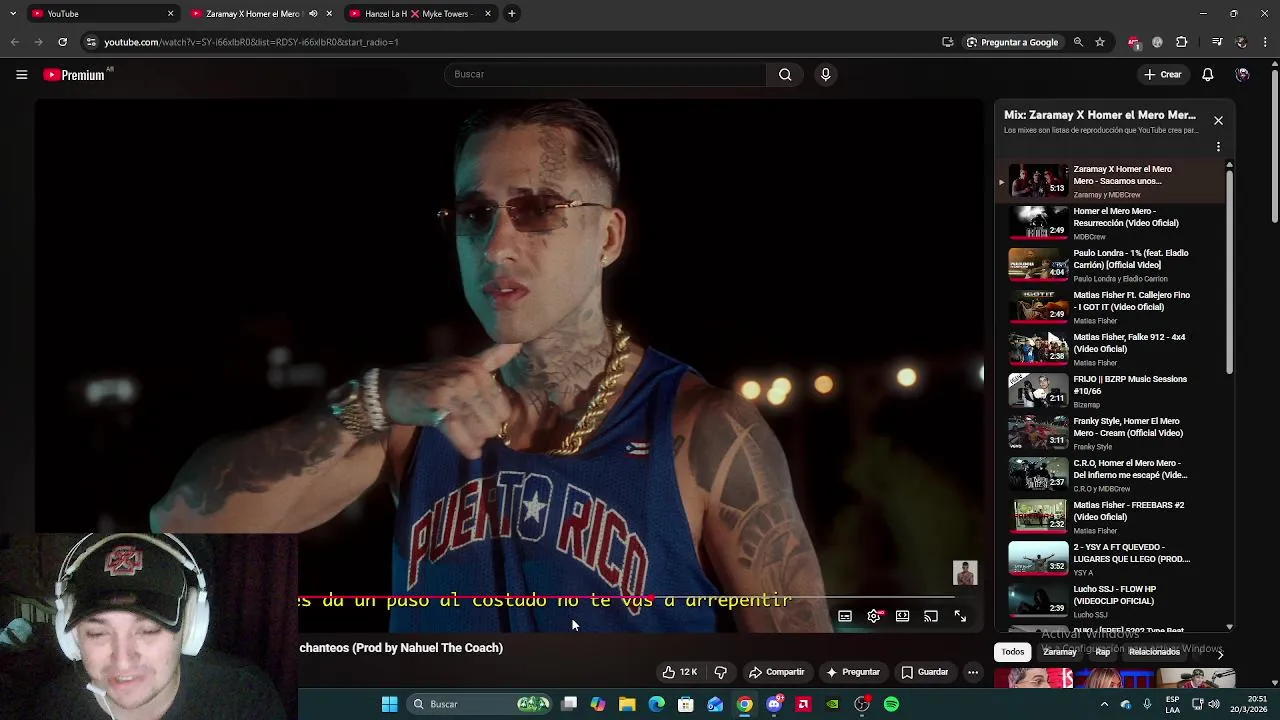Like the video with 12 K likes
This screenshot has width=1280, height=720.
tap(679, 672)
